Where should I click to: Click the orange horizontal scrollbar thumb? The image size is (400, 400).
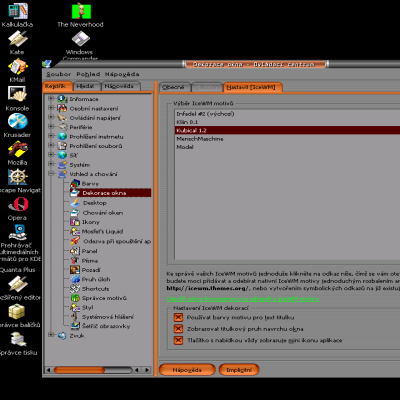point(79,370)
